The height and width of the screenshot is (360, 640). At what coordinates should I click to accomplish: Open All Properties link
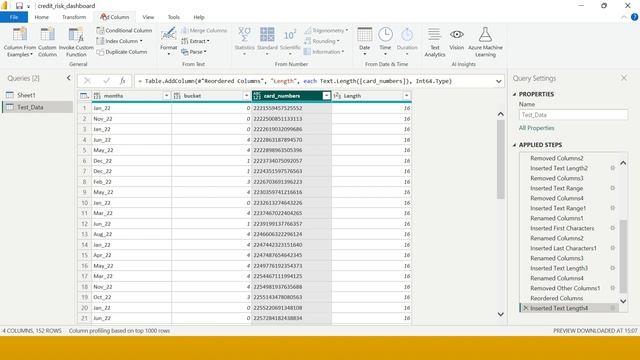click(536, 128)
